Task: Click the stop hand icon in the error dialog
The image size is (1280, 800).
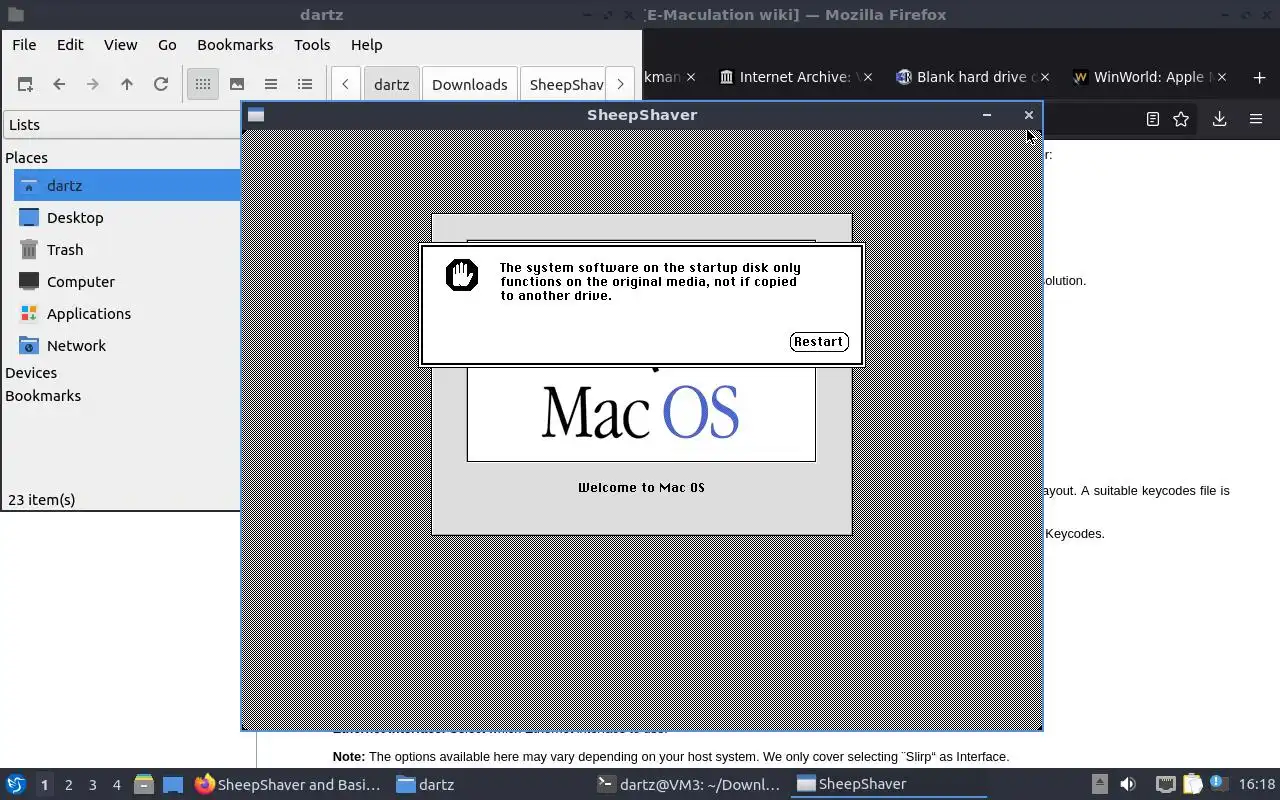Action: pyautogui.click(x=462, y=275)
